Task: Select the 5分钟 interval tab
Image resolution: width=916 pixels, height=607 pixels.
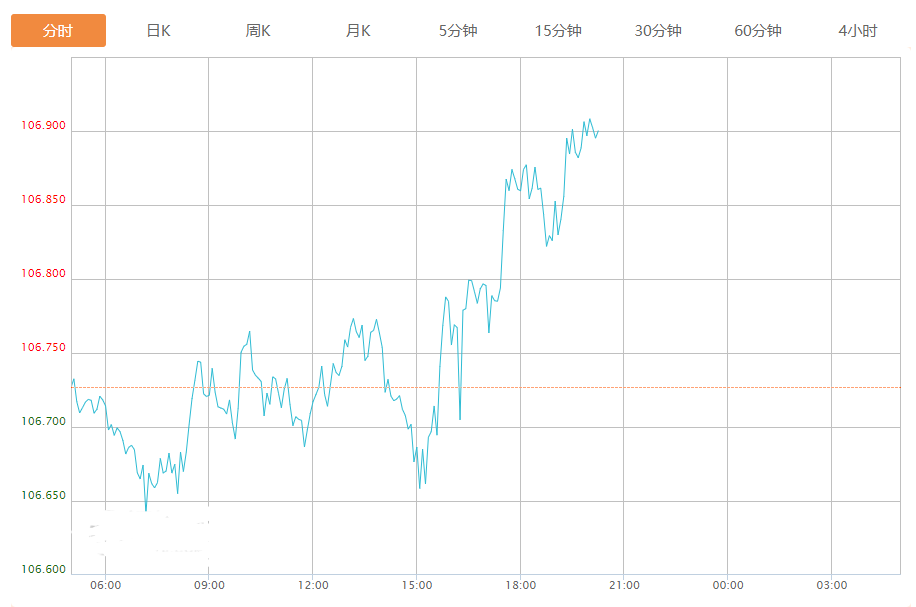Action: (x=458, y=31)
